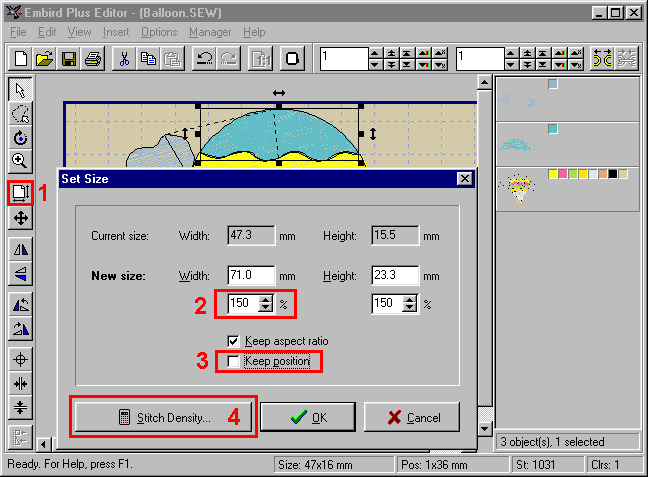Close the Set Size dialog with X
Screen dimensions: 648x477
[x=465, y=179]
